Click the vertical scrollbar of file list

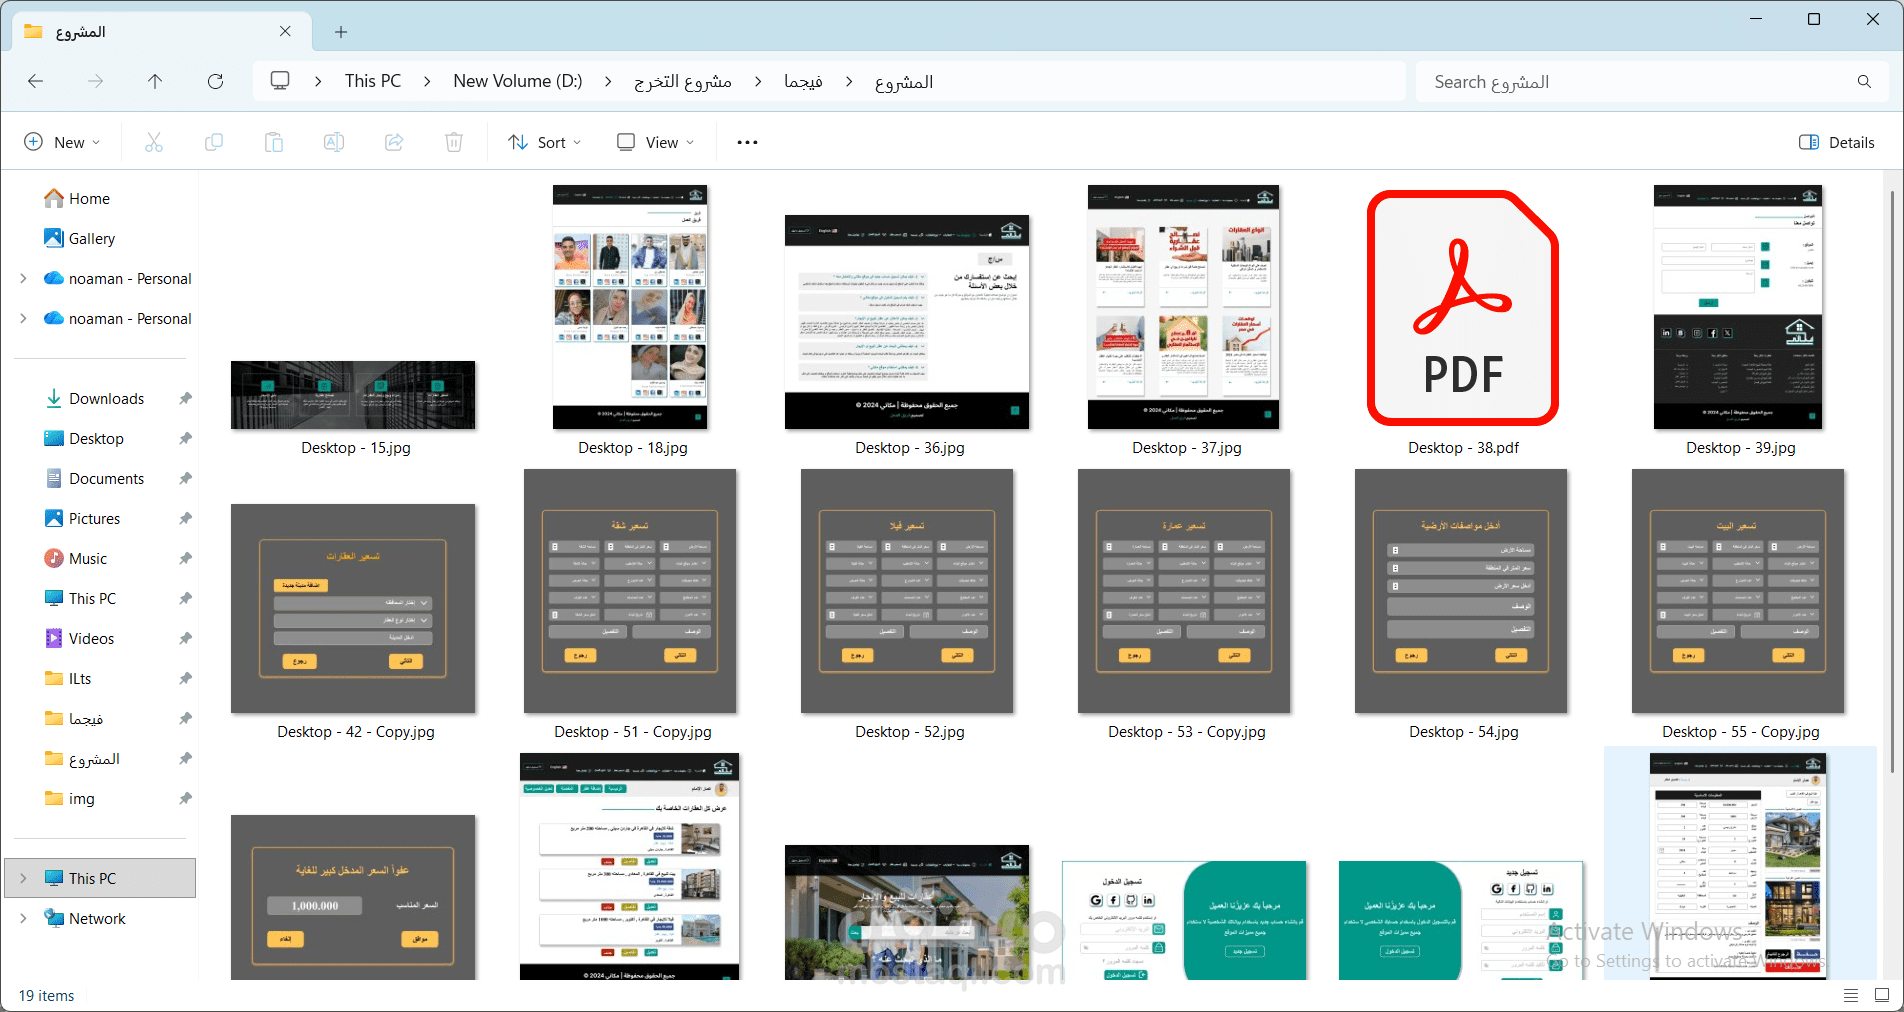[1891, 480]
